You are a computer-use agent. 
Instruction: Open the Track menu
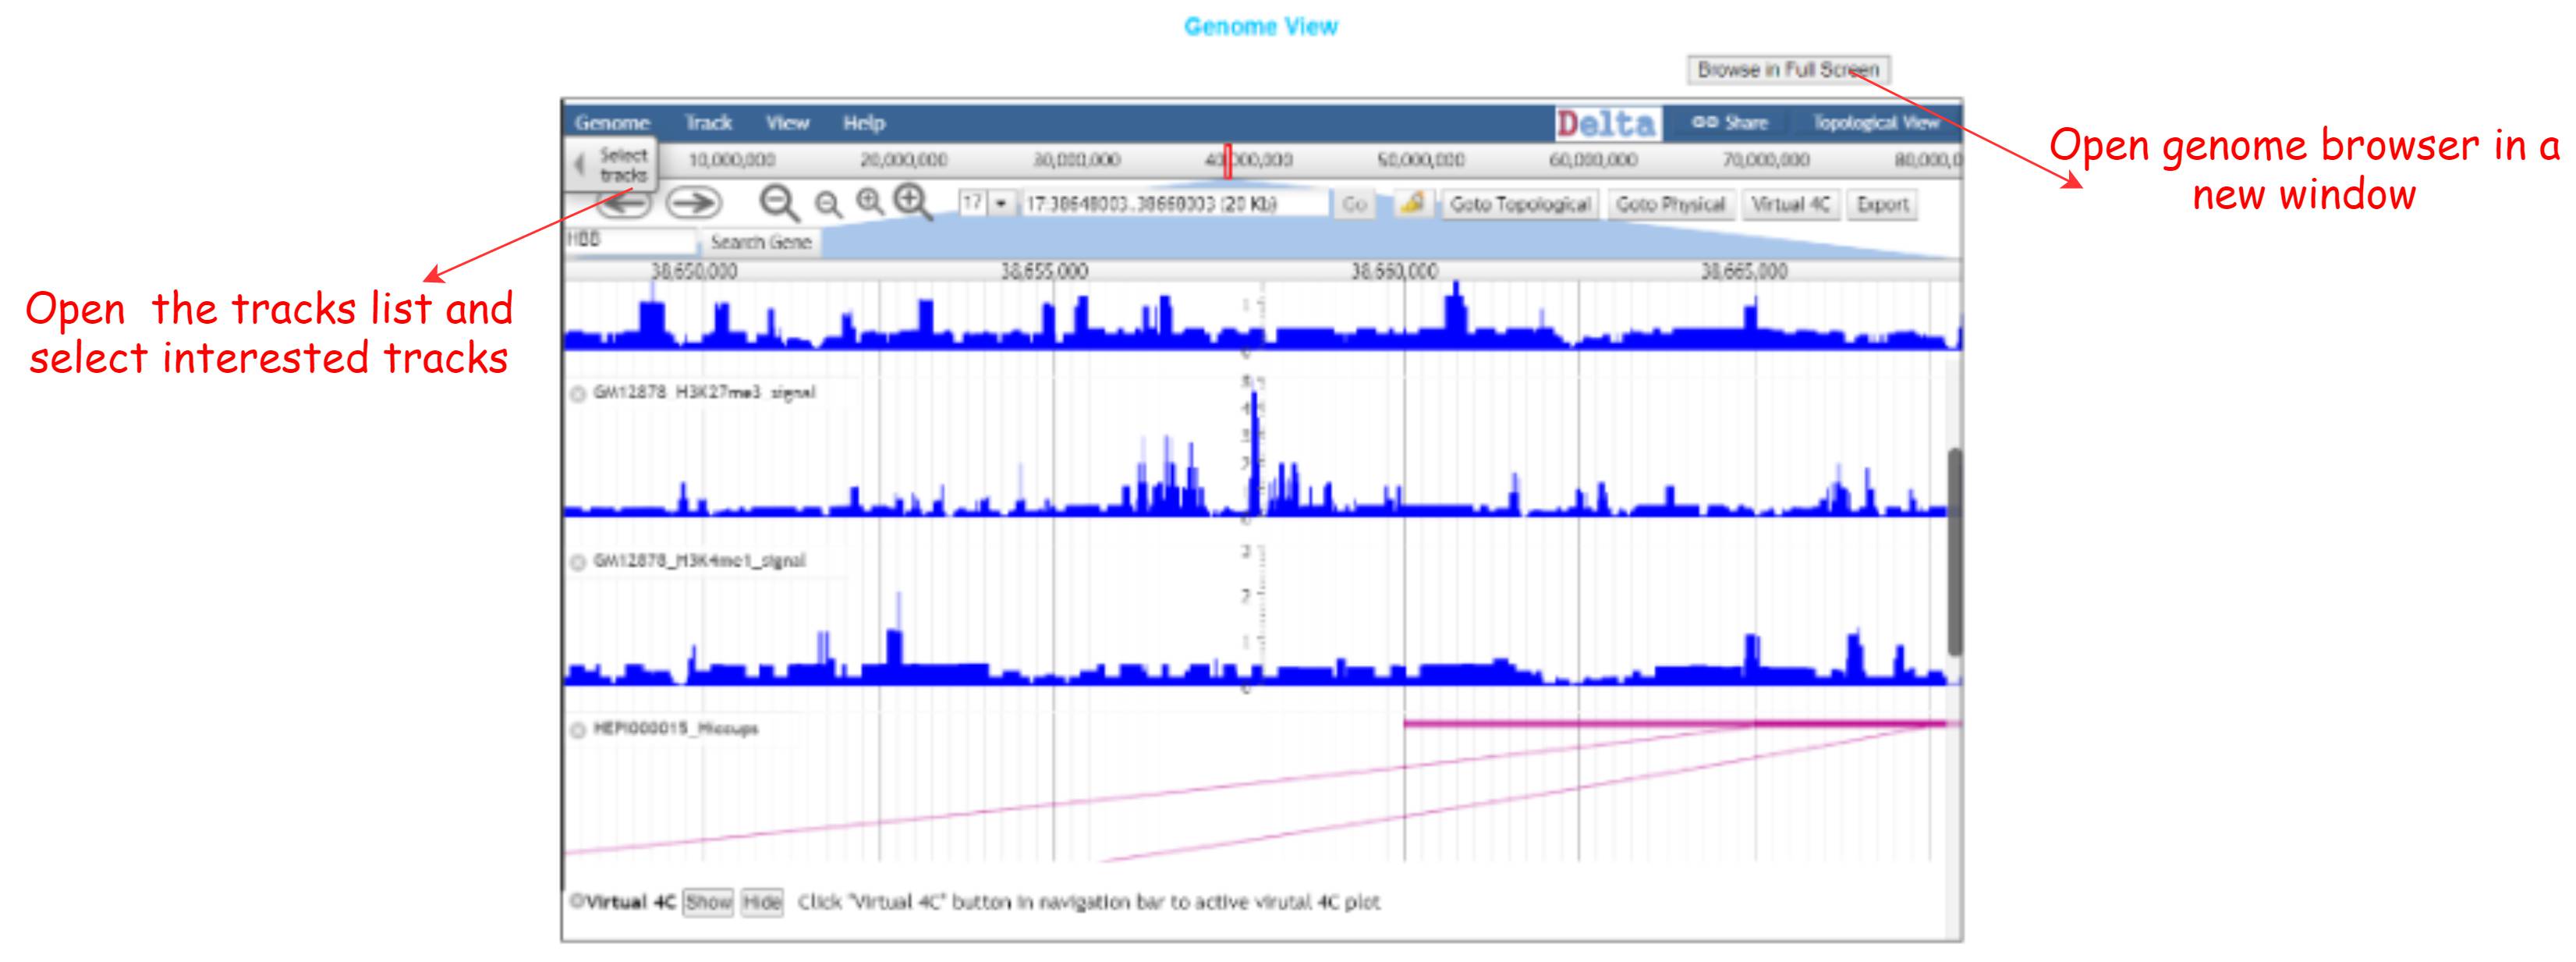point(708,123)
